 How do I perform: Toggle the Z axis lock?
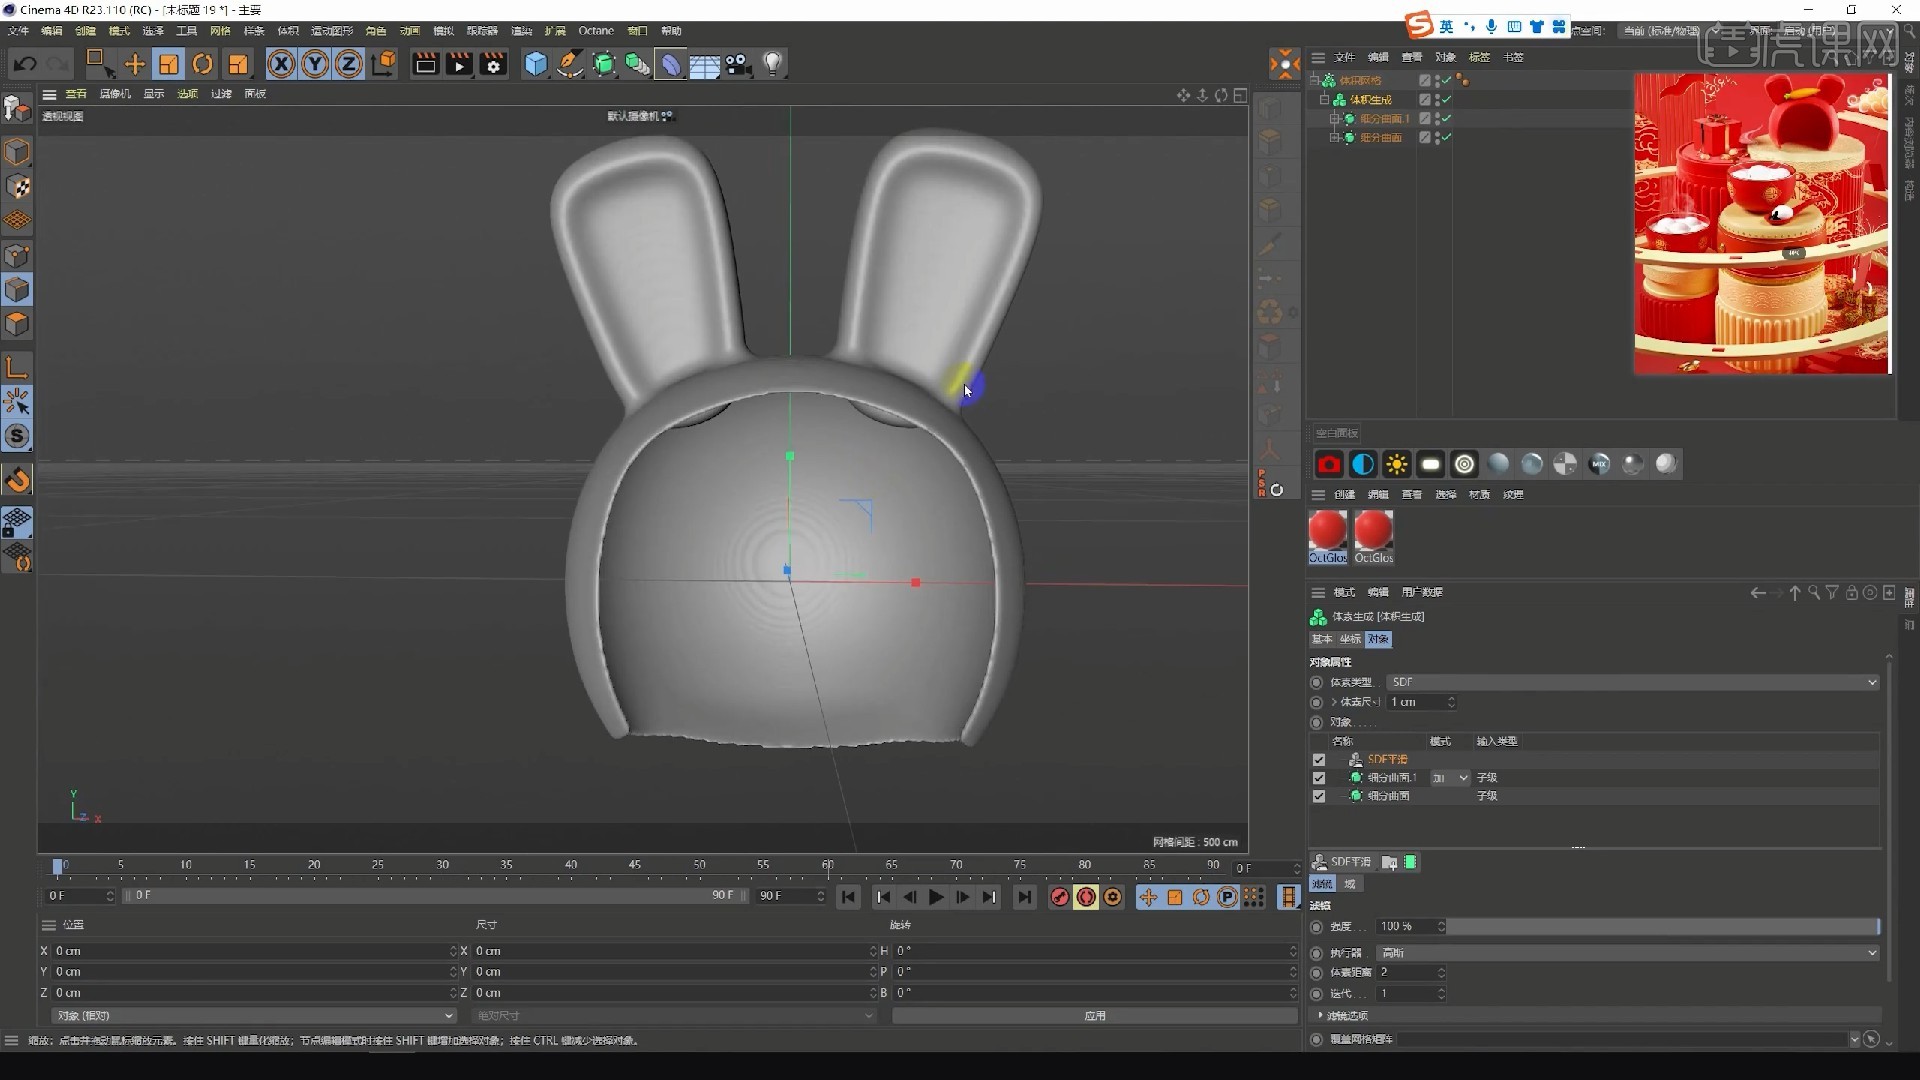348,65
